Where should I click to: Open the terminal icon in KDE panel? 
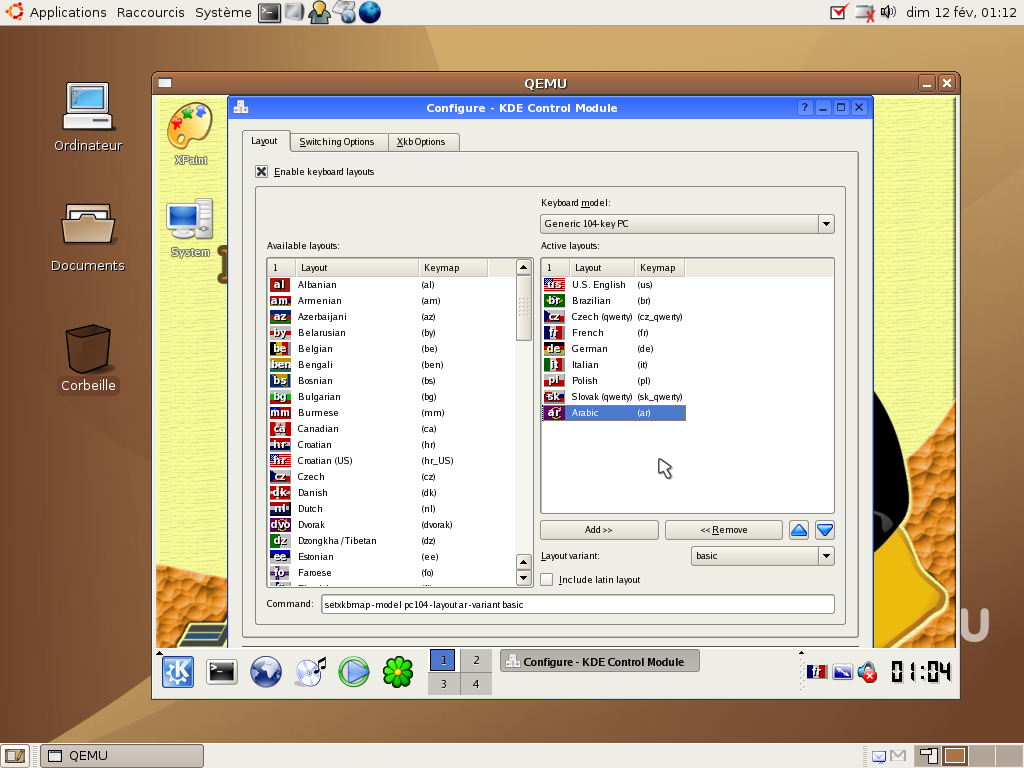222,672
